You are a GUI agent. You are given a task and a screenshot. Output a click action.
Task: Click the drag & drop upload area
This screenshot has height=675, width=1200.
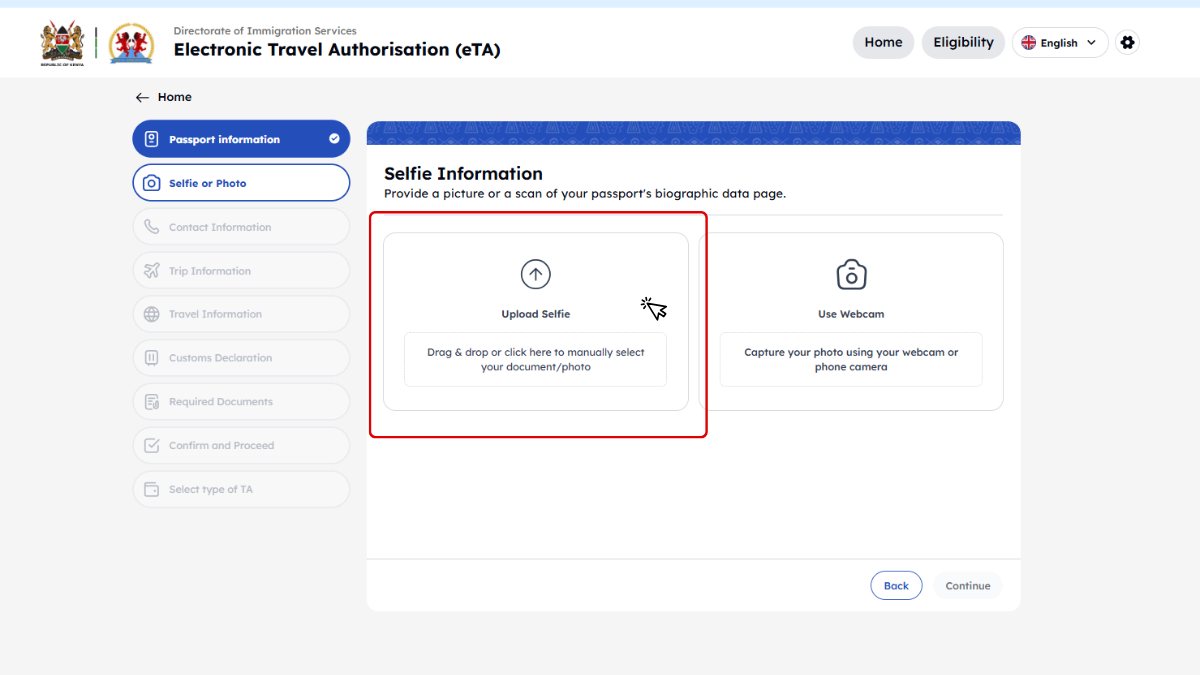pos(535,360)
